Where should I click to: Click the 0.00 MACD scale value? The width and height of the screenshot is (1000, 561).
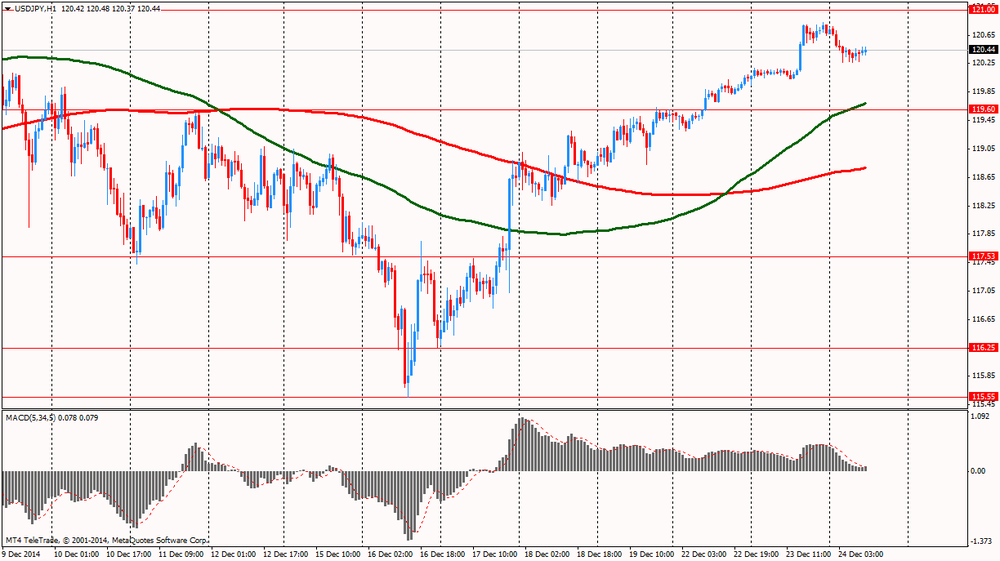pos(978,471)
